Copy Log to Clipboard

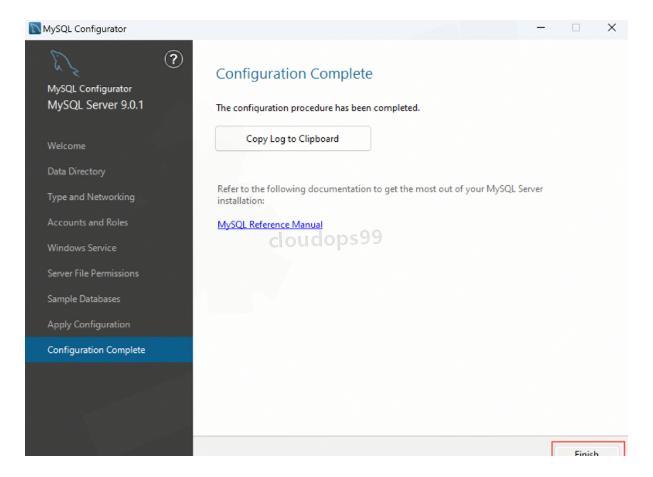click(x=293, y=138)
